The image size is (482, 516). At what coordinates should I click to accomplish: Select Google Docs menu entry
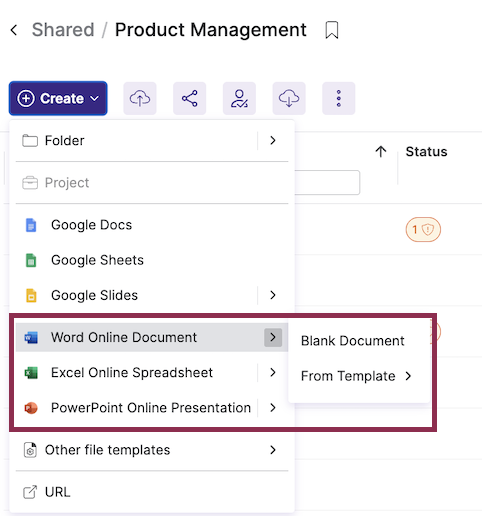152,225
